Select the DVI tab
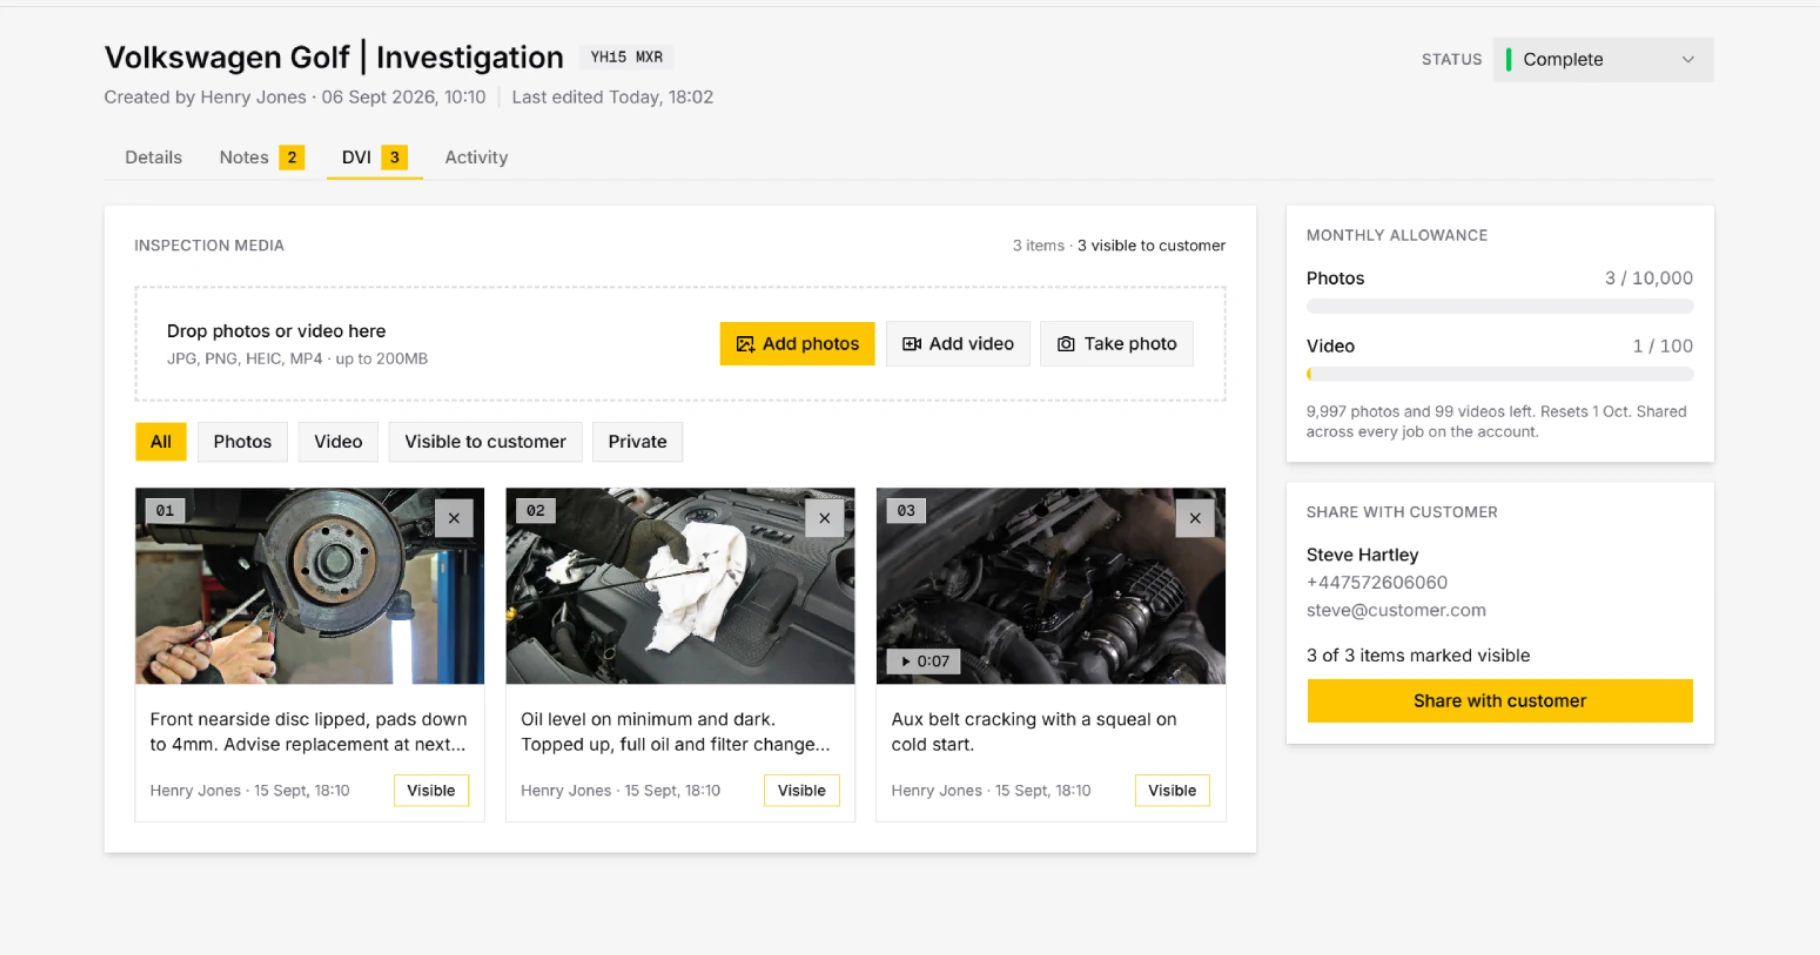1820x955 pixels. click(x=374, y=157)
